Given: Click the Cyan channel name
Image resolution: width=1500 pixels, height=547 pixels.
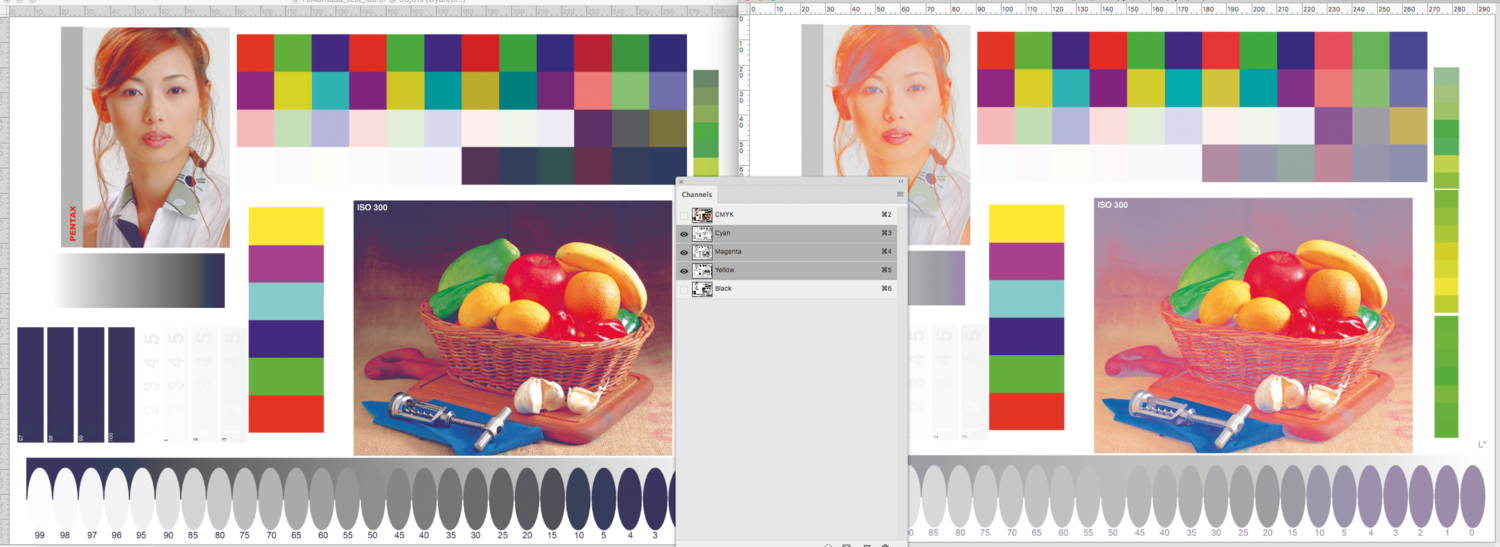Looking at the screenshot, I should coord(723,233).
